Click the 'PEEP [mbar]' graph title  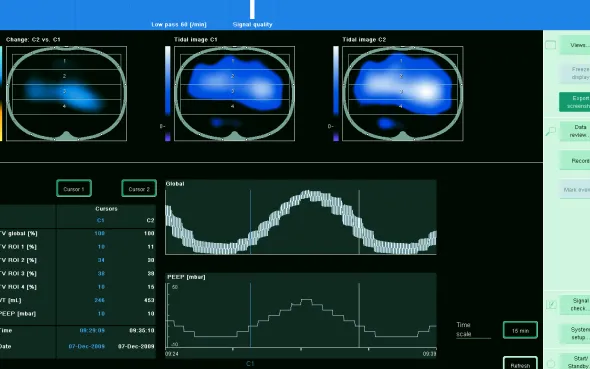tap(186, 277)
